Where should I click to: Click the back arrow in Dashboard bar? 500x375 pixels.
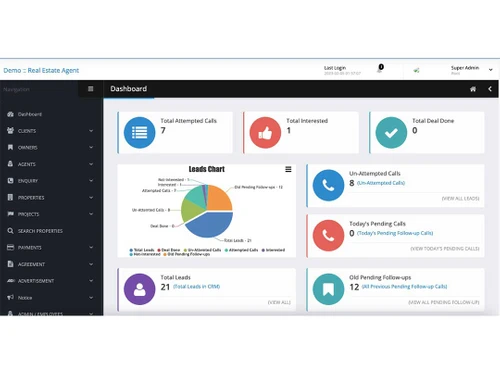pos(490,89)
